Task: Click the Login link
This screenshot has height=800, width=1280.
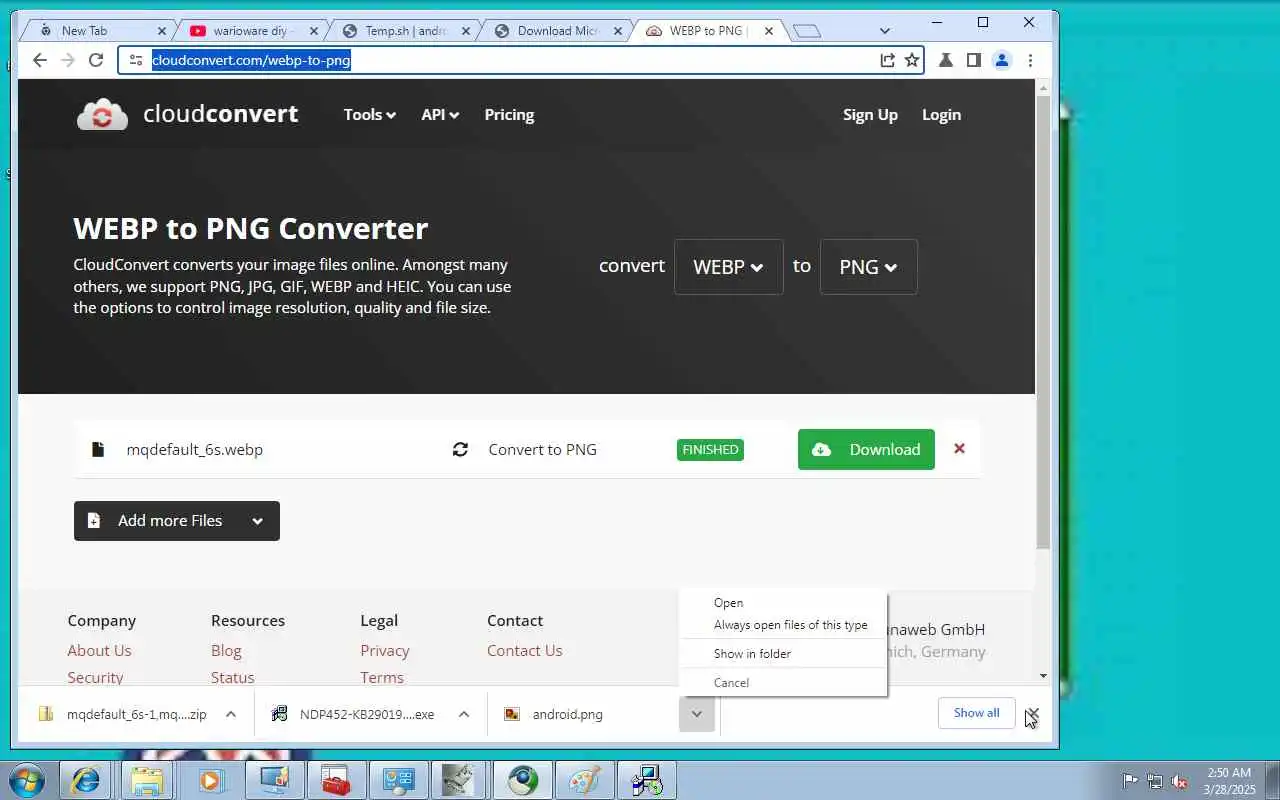Action: (941, 115)
